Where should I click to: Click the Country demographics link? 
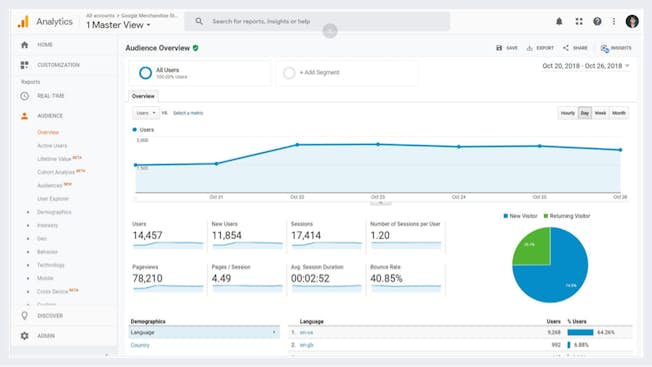tap(140, 345)
